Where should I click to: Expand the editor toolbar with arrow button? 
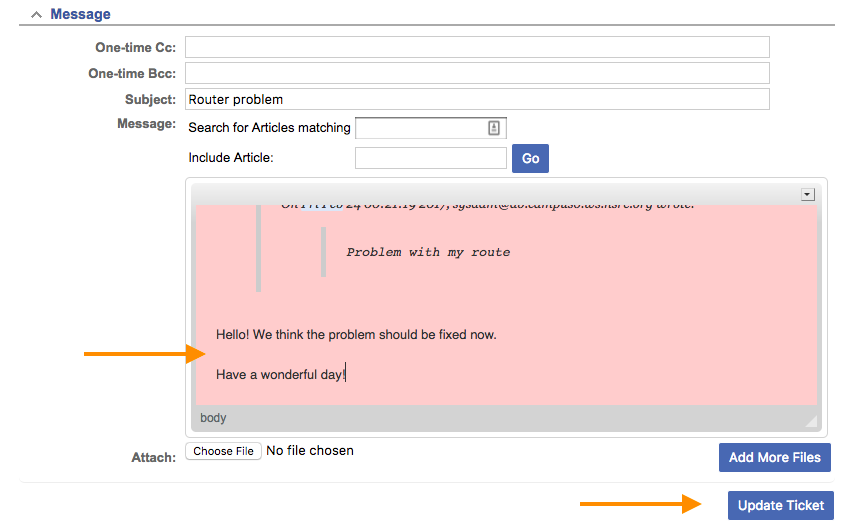click(807, 194)
